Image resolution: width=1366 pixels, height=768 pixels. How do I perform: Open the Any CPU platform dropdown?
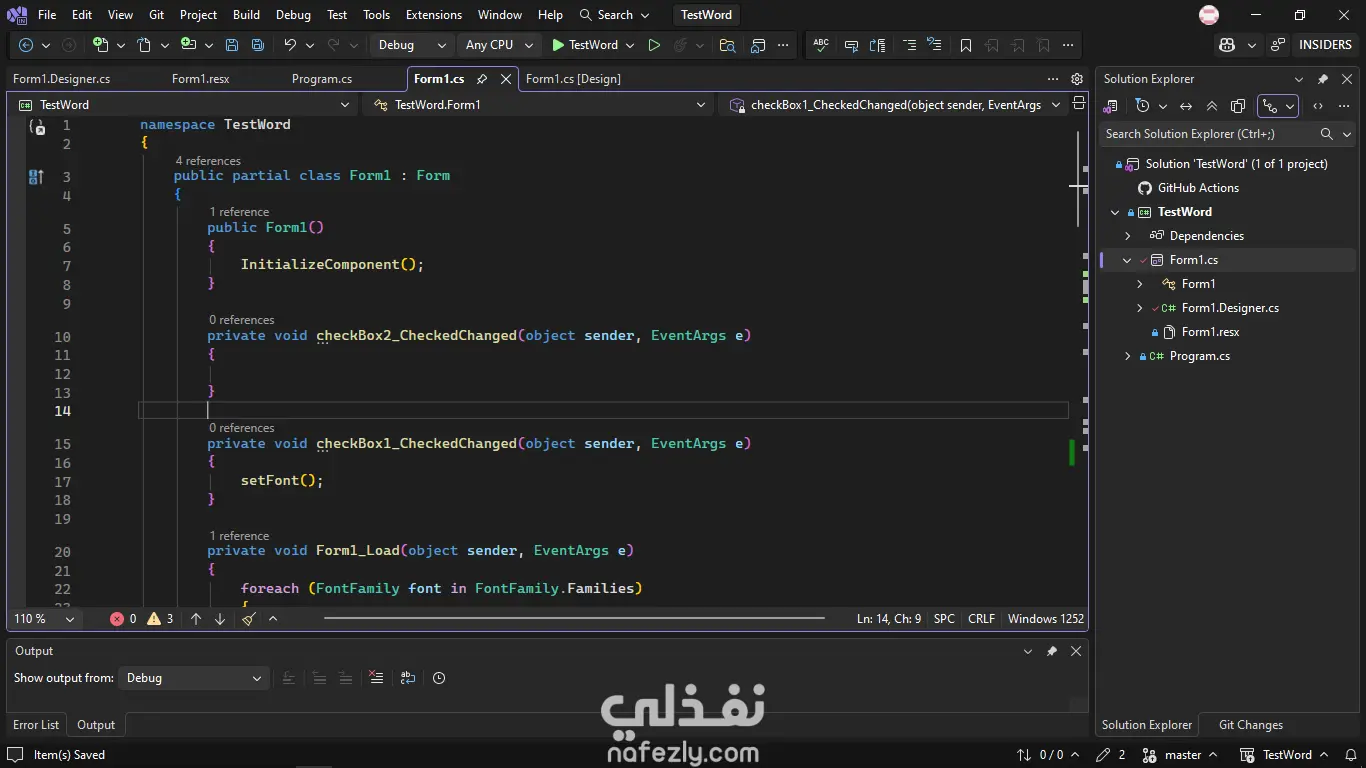coord(499,45)
